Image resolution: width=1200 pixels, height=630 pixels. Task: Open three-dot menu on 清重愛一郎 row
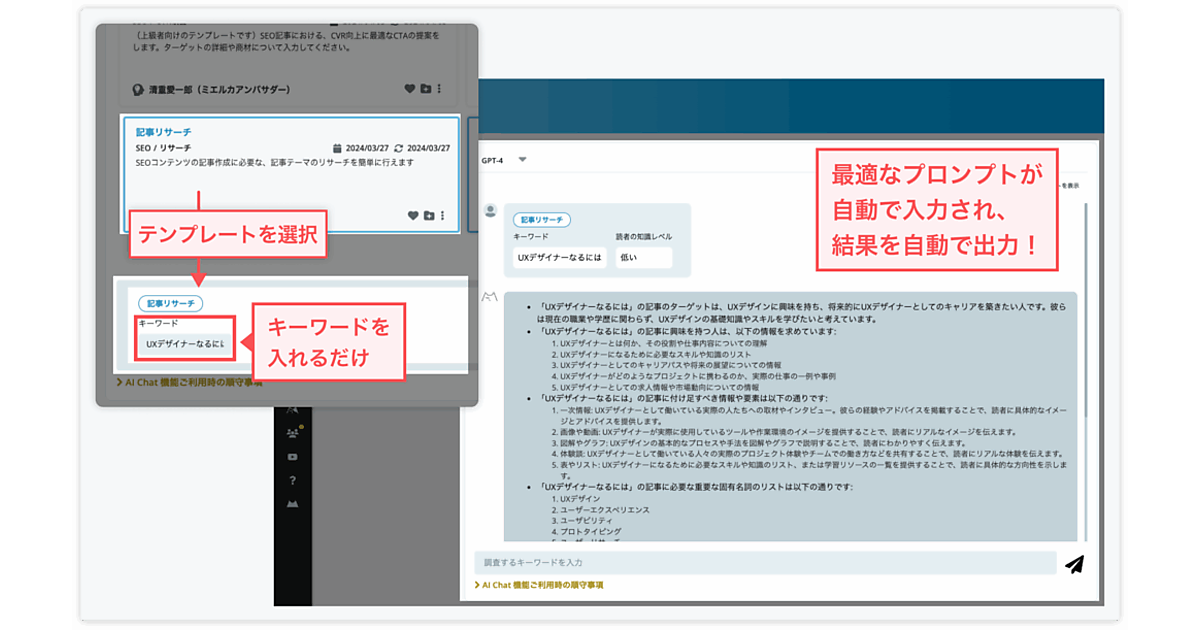click(x=439, y=89)
